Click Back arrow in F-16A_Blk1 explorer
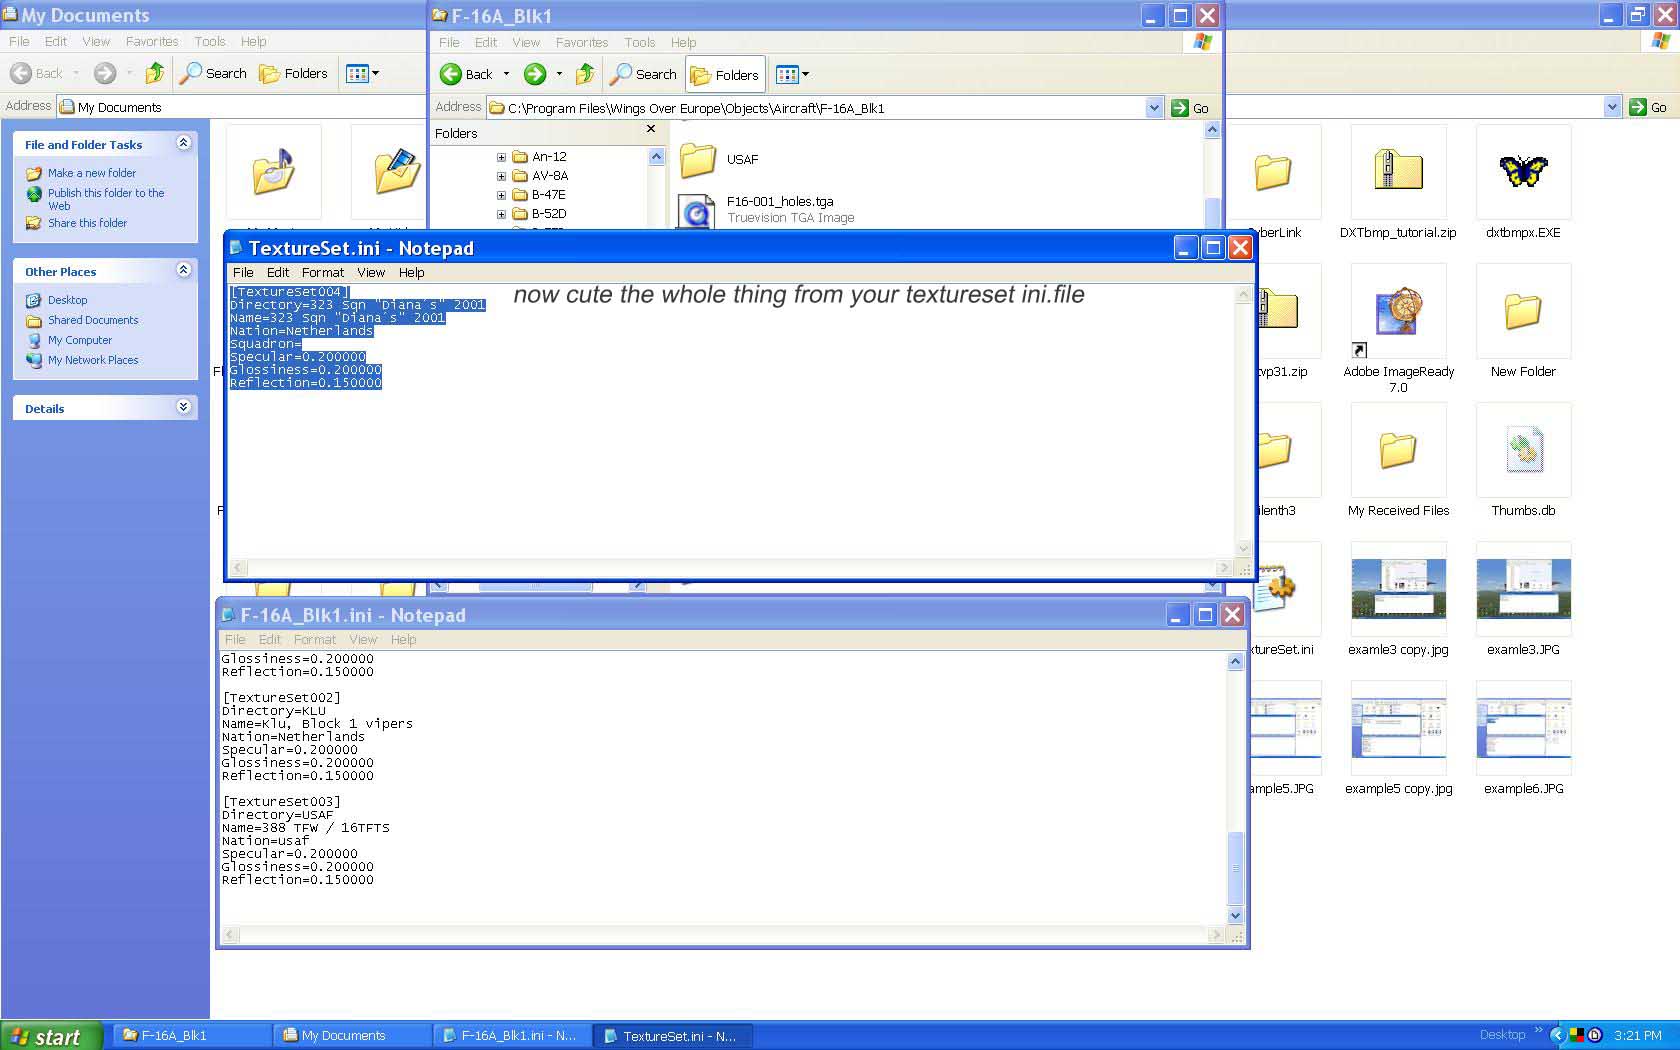Viewport: 1680px width, 1050px height. [466, 74]
